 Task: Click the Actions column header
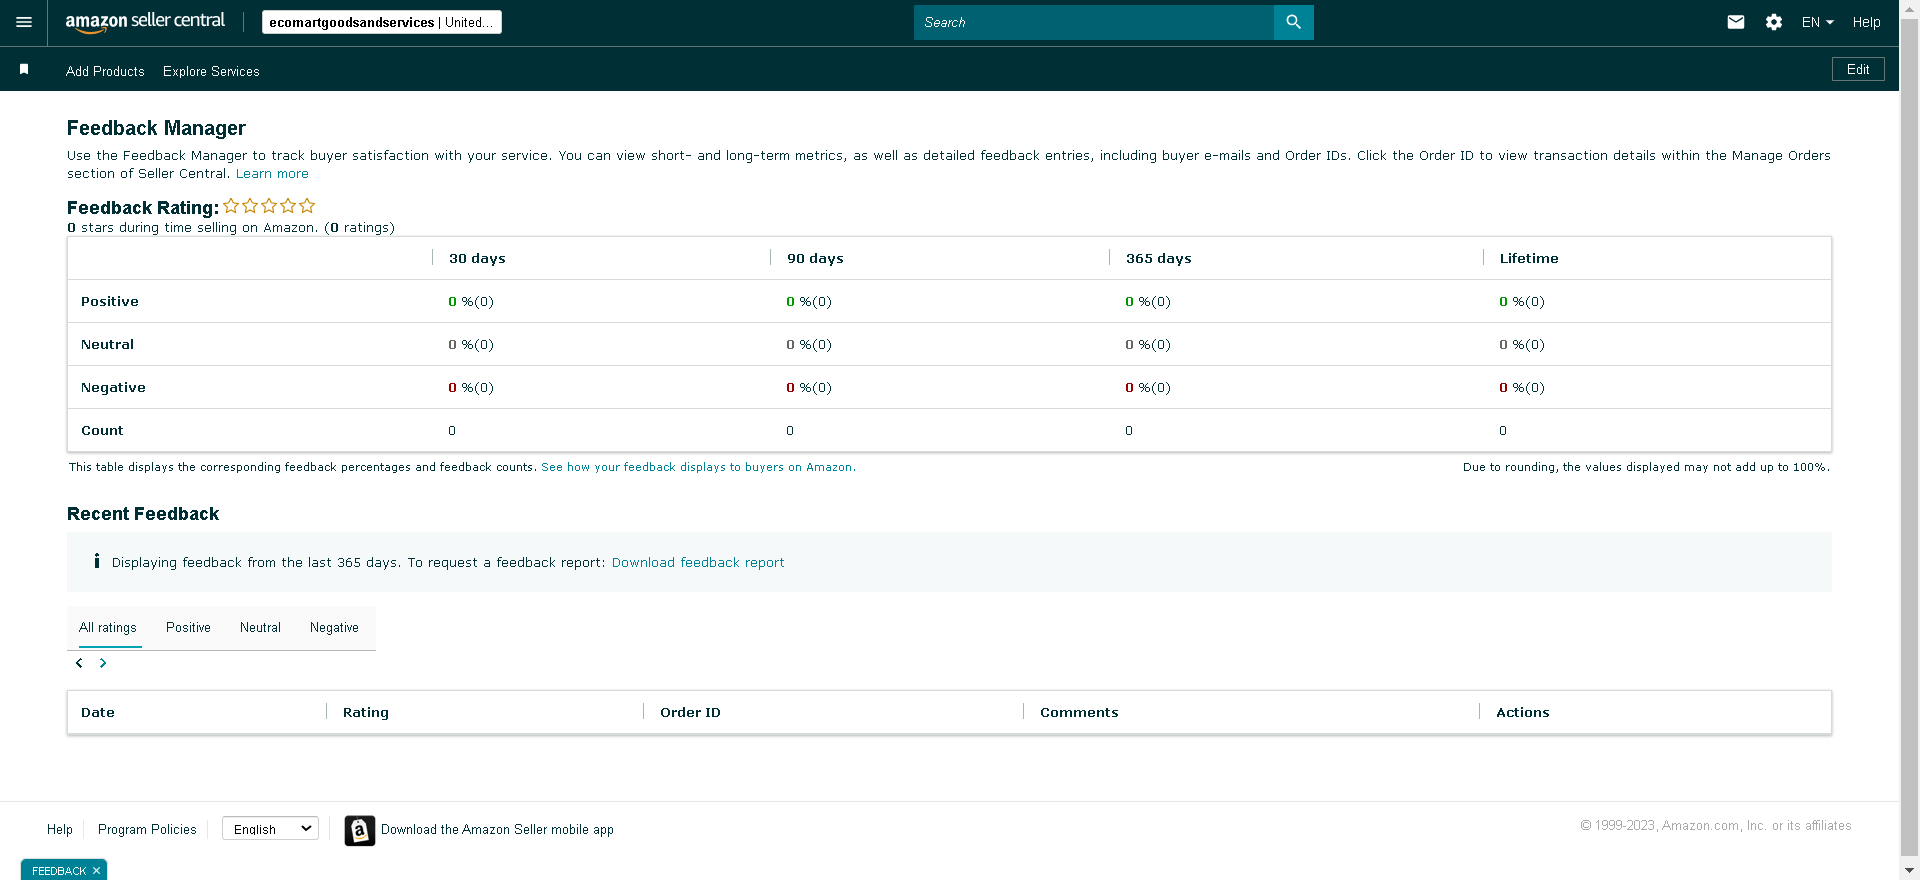coord(1523,712)
